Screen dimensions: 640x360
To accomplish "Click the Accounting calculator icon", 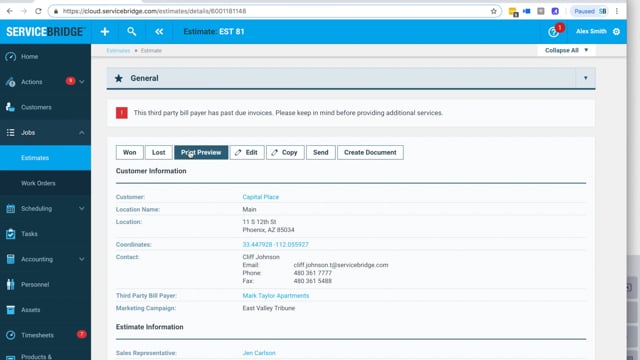I will coord(11,259).
